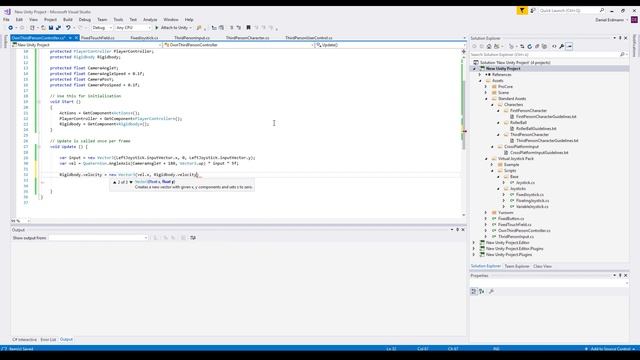This screenshot has width=640, height=360.
Task: Click the bookmark icon in toolbar
Action: click(x=248, y=28)
